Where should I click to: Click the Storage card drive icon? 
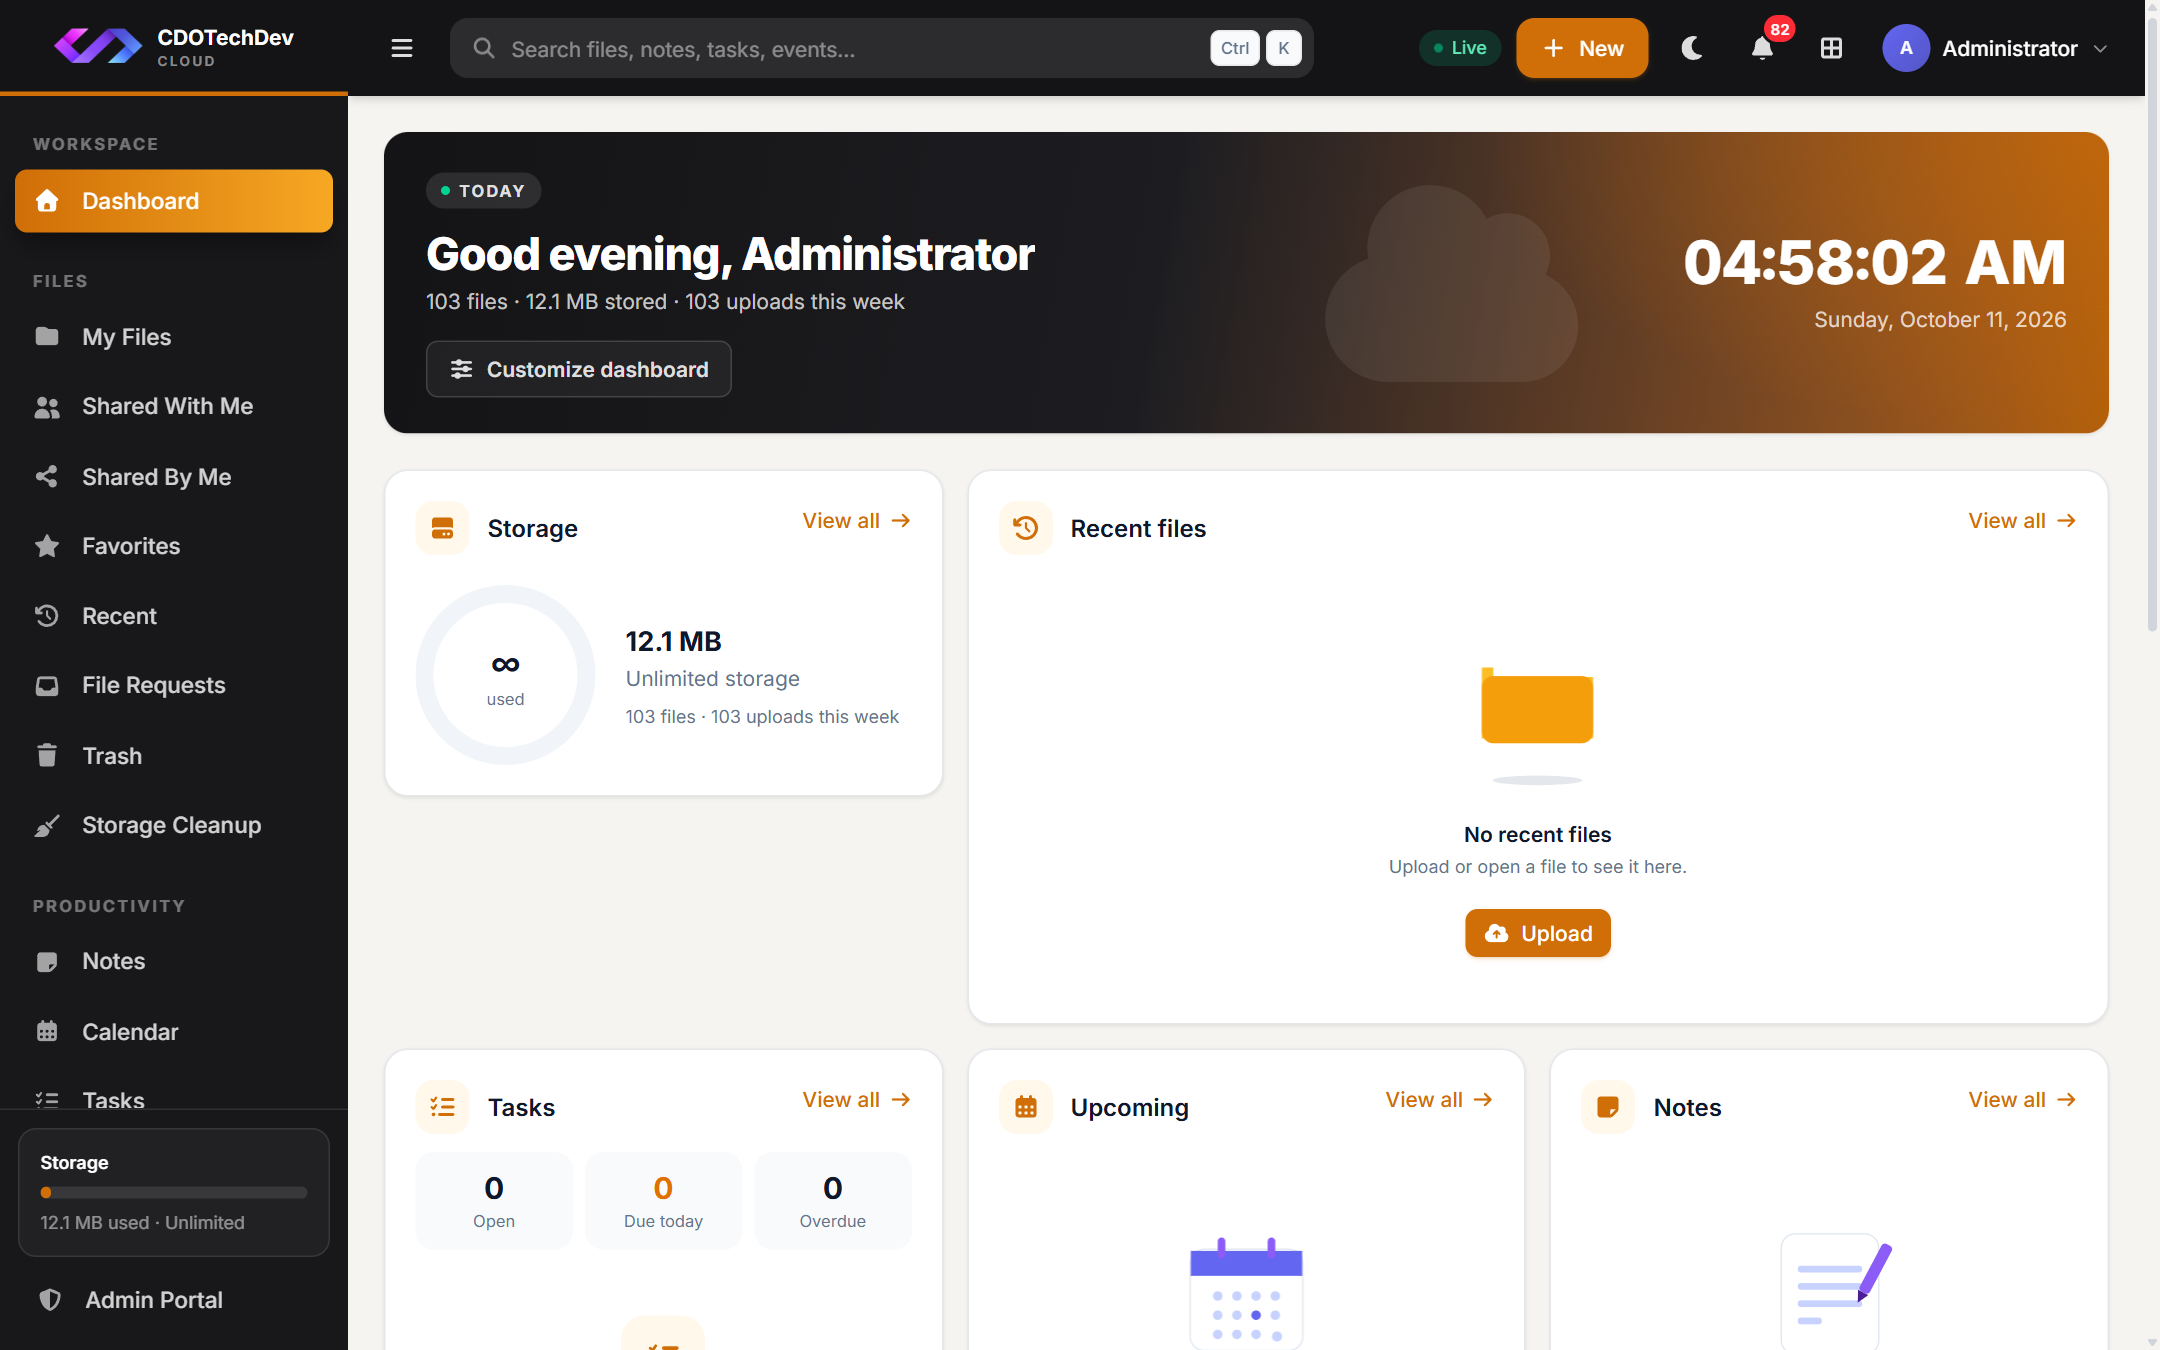pos(442,528)
